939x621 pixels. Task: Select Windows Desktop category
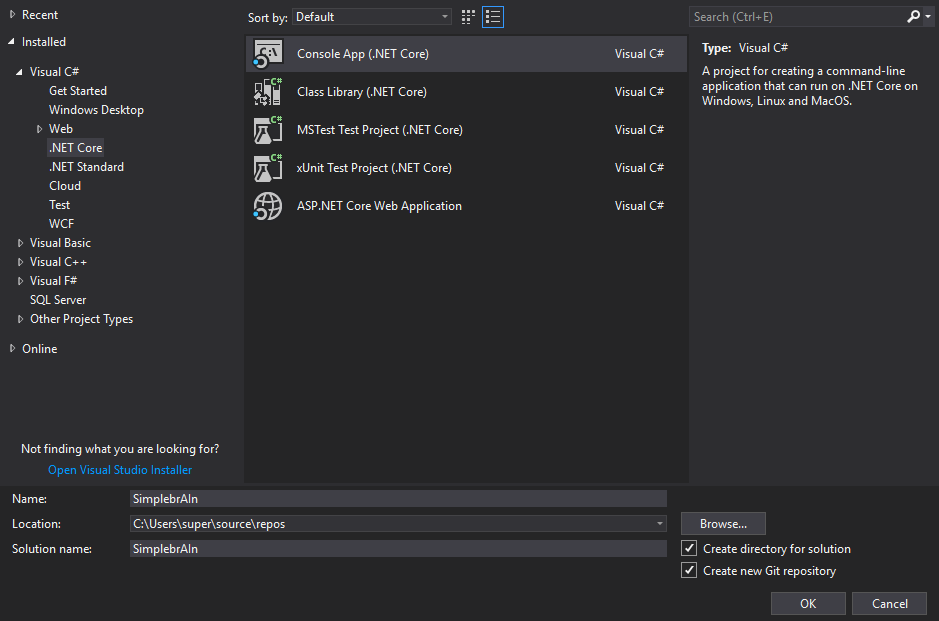click(x=96, y=110)
